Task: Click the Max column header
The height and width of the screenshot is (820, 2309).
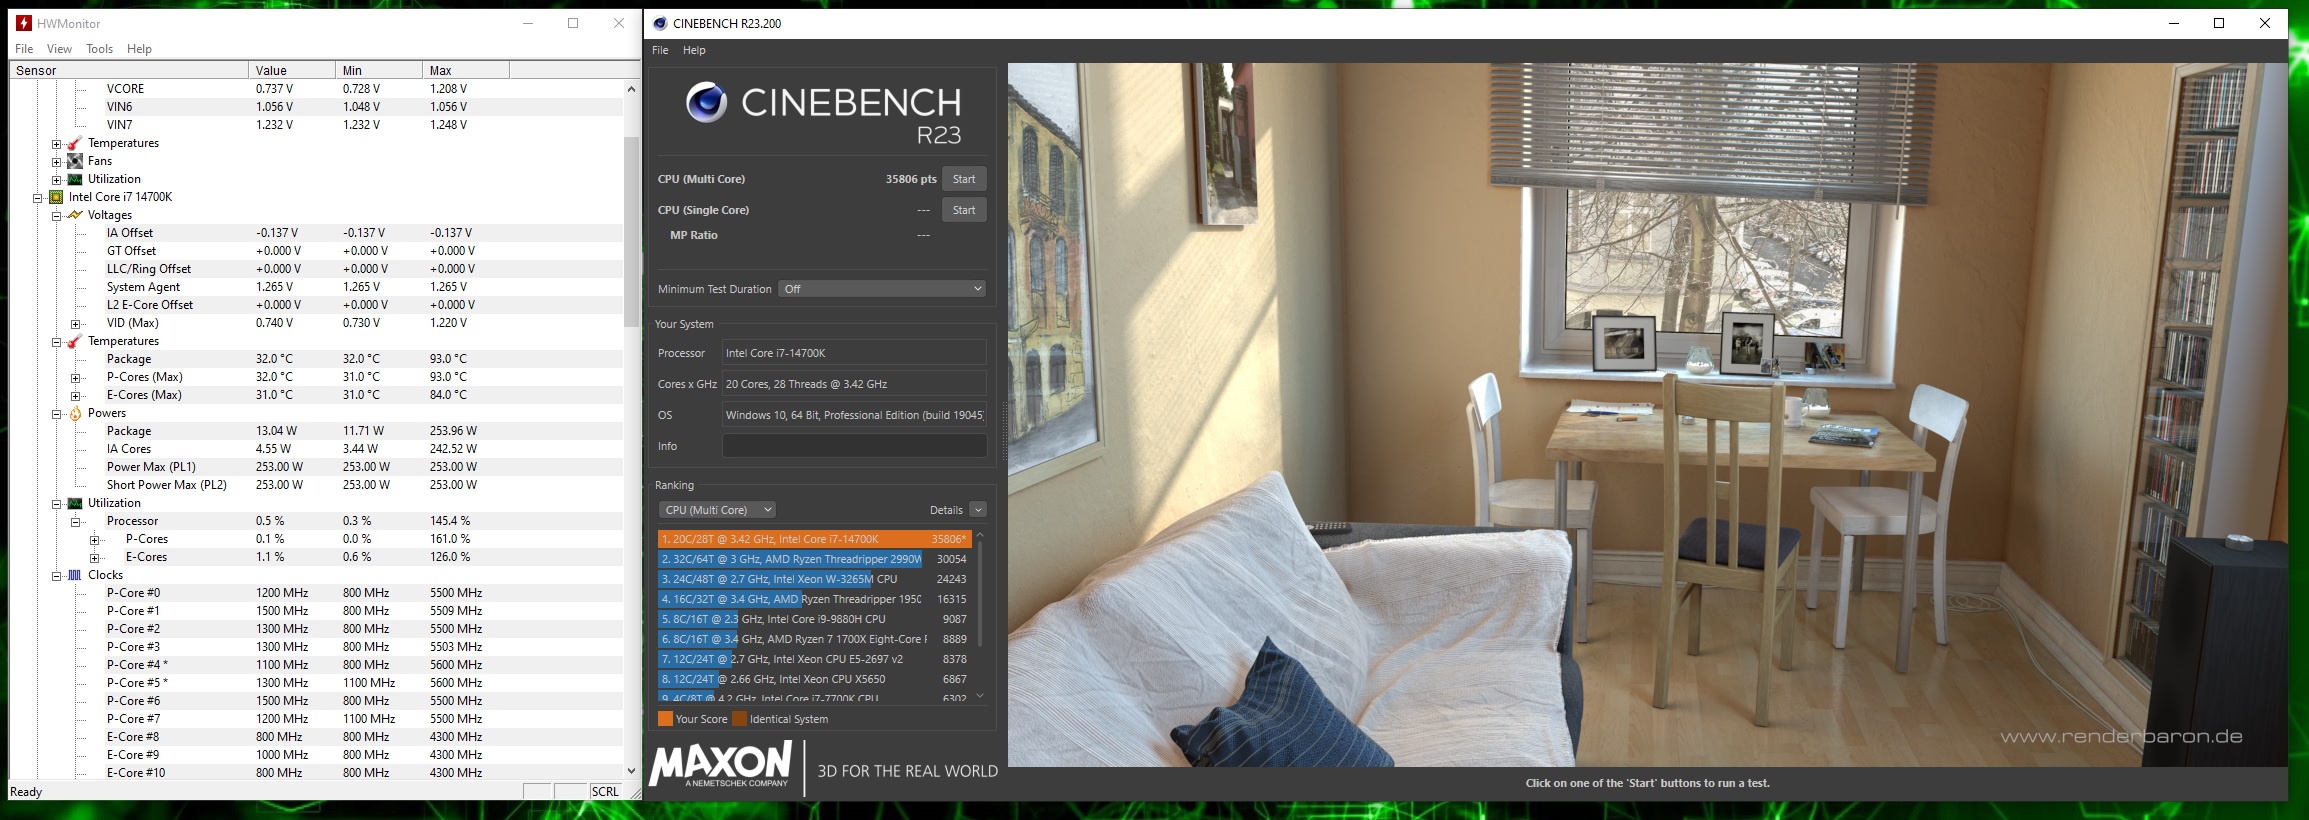Action: [466, 70]
